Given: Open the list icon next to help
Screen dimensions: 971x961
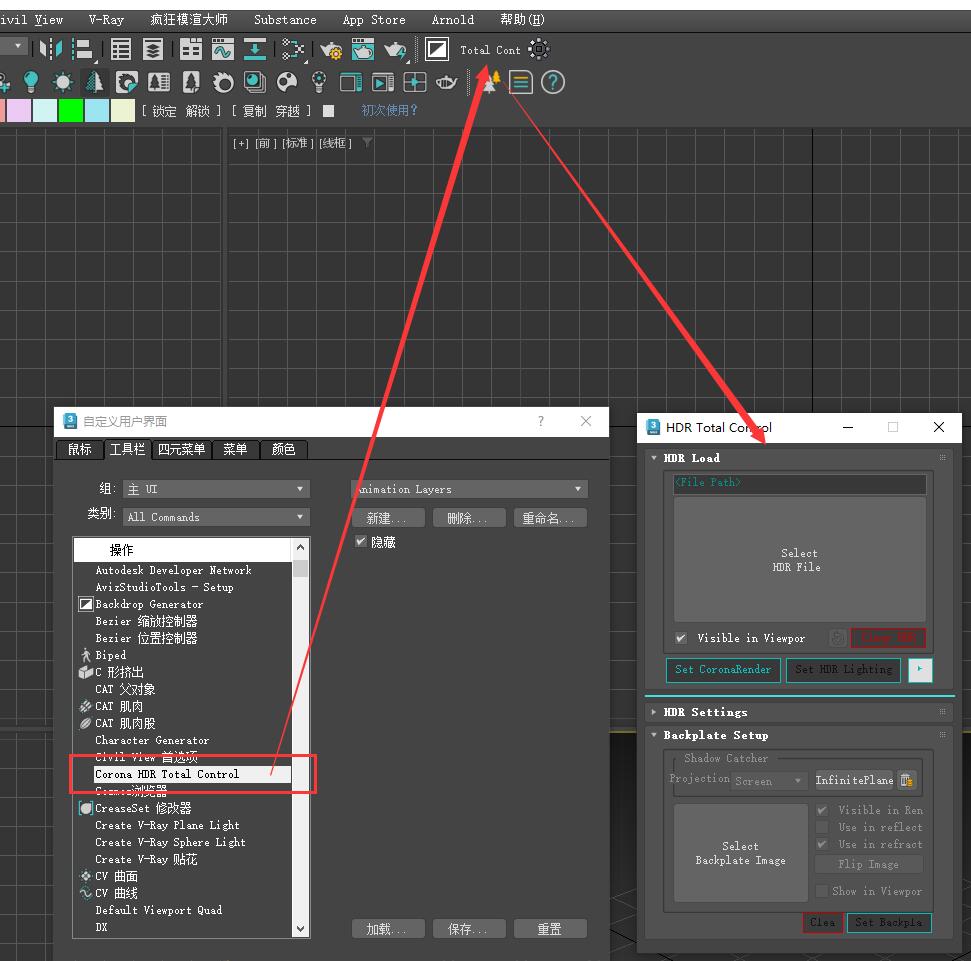Looking at the screenshot, I should tap(520, 82).
